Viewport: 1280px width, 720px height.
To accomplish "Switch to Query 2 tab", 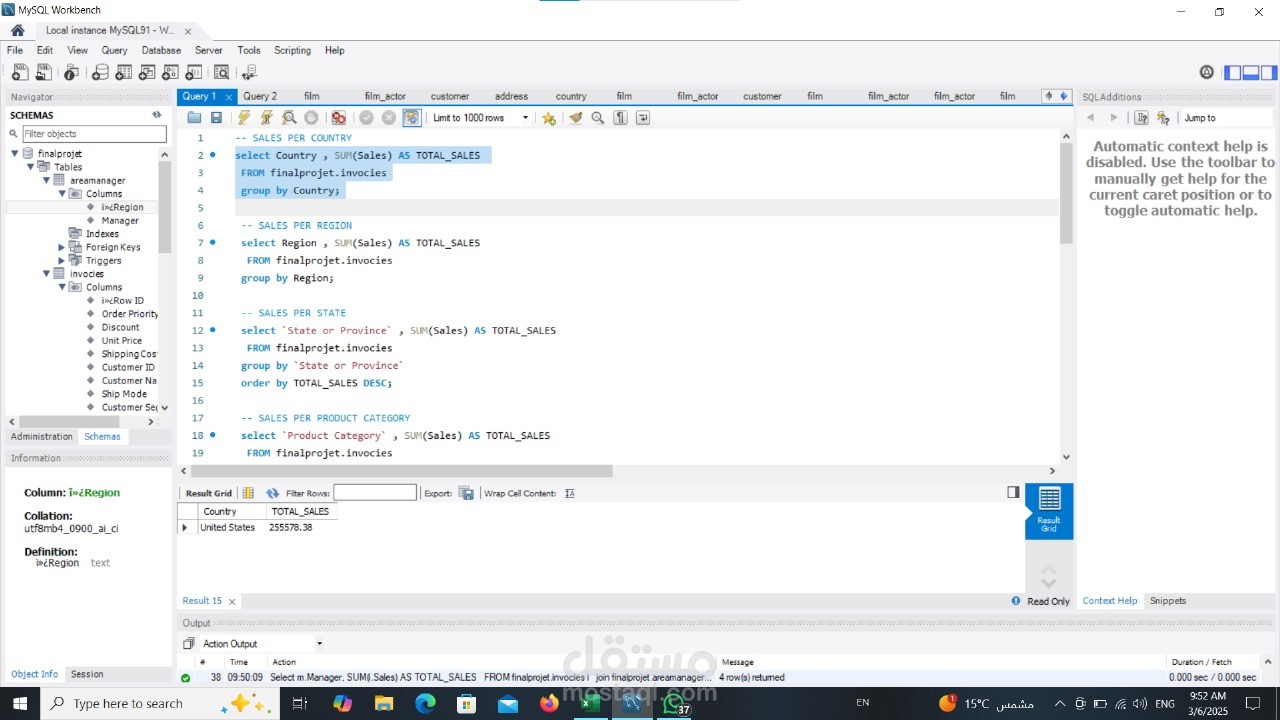I will 260,96.
